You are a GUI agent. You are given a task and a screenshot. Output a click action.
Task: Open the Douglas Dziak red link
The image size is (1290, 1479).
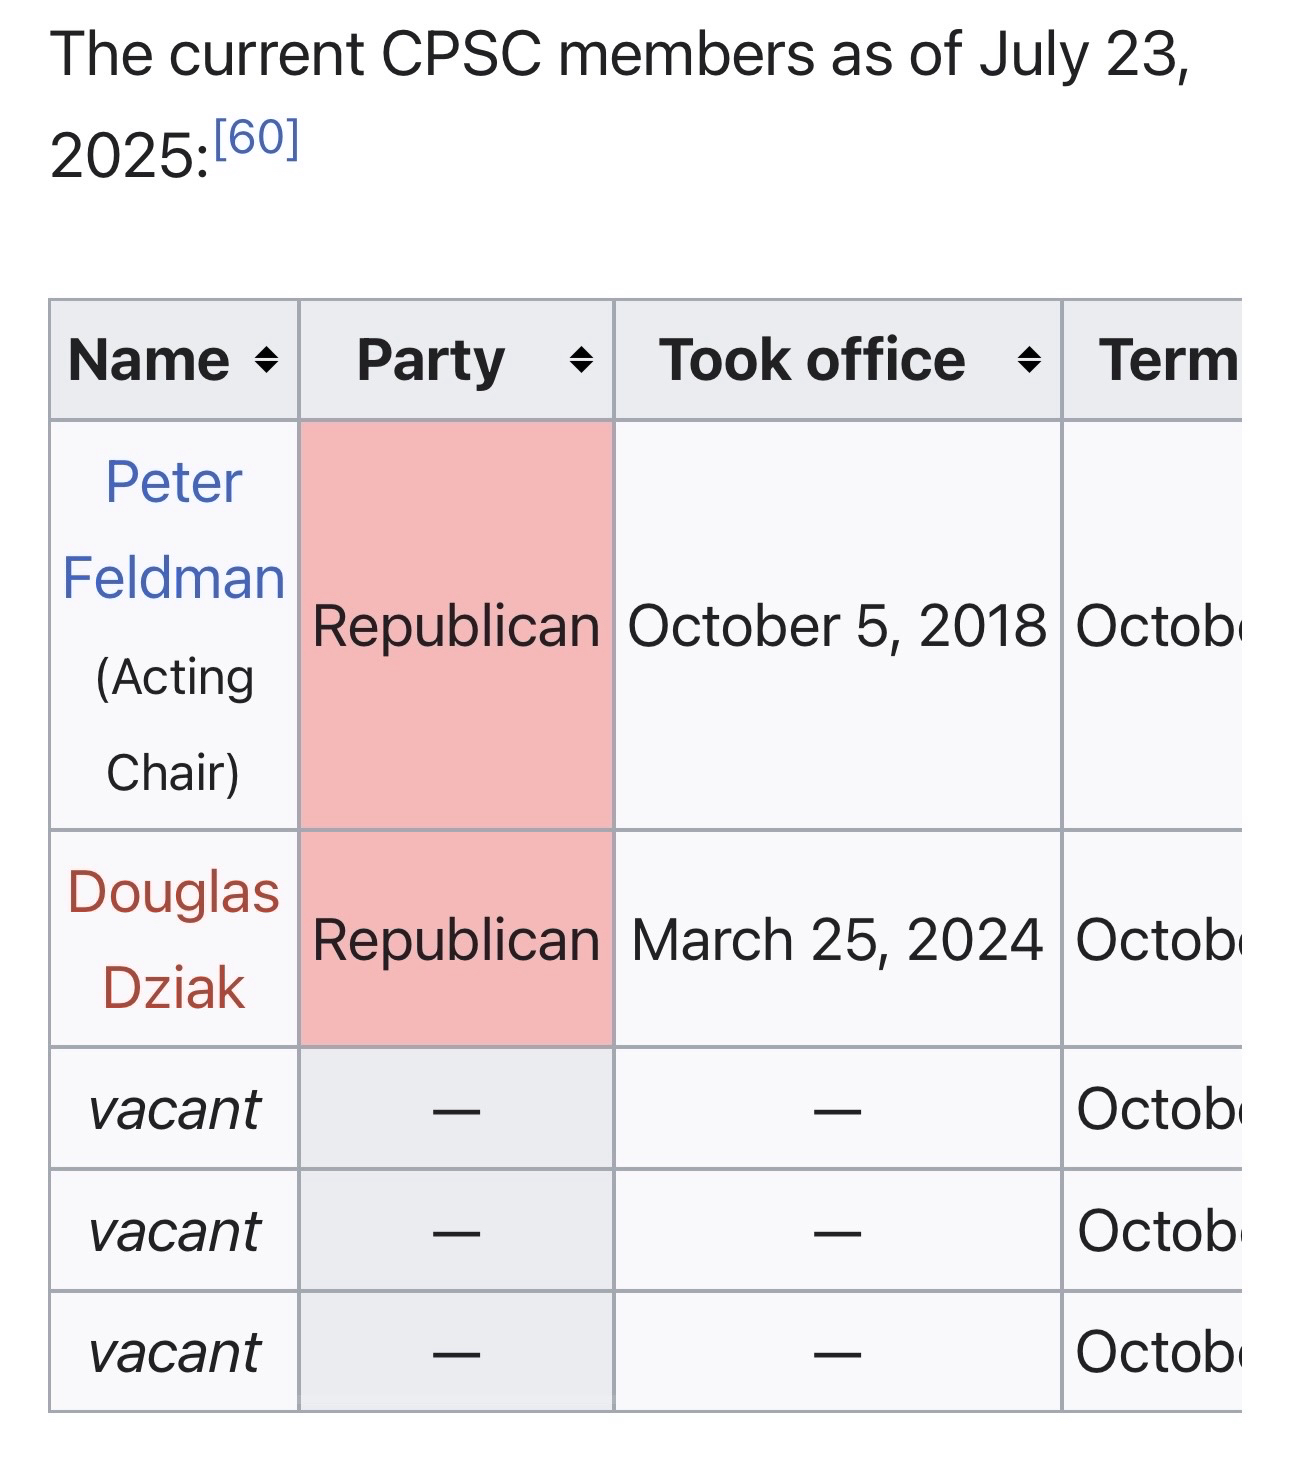tap(174, 939)
